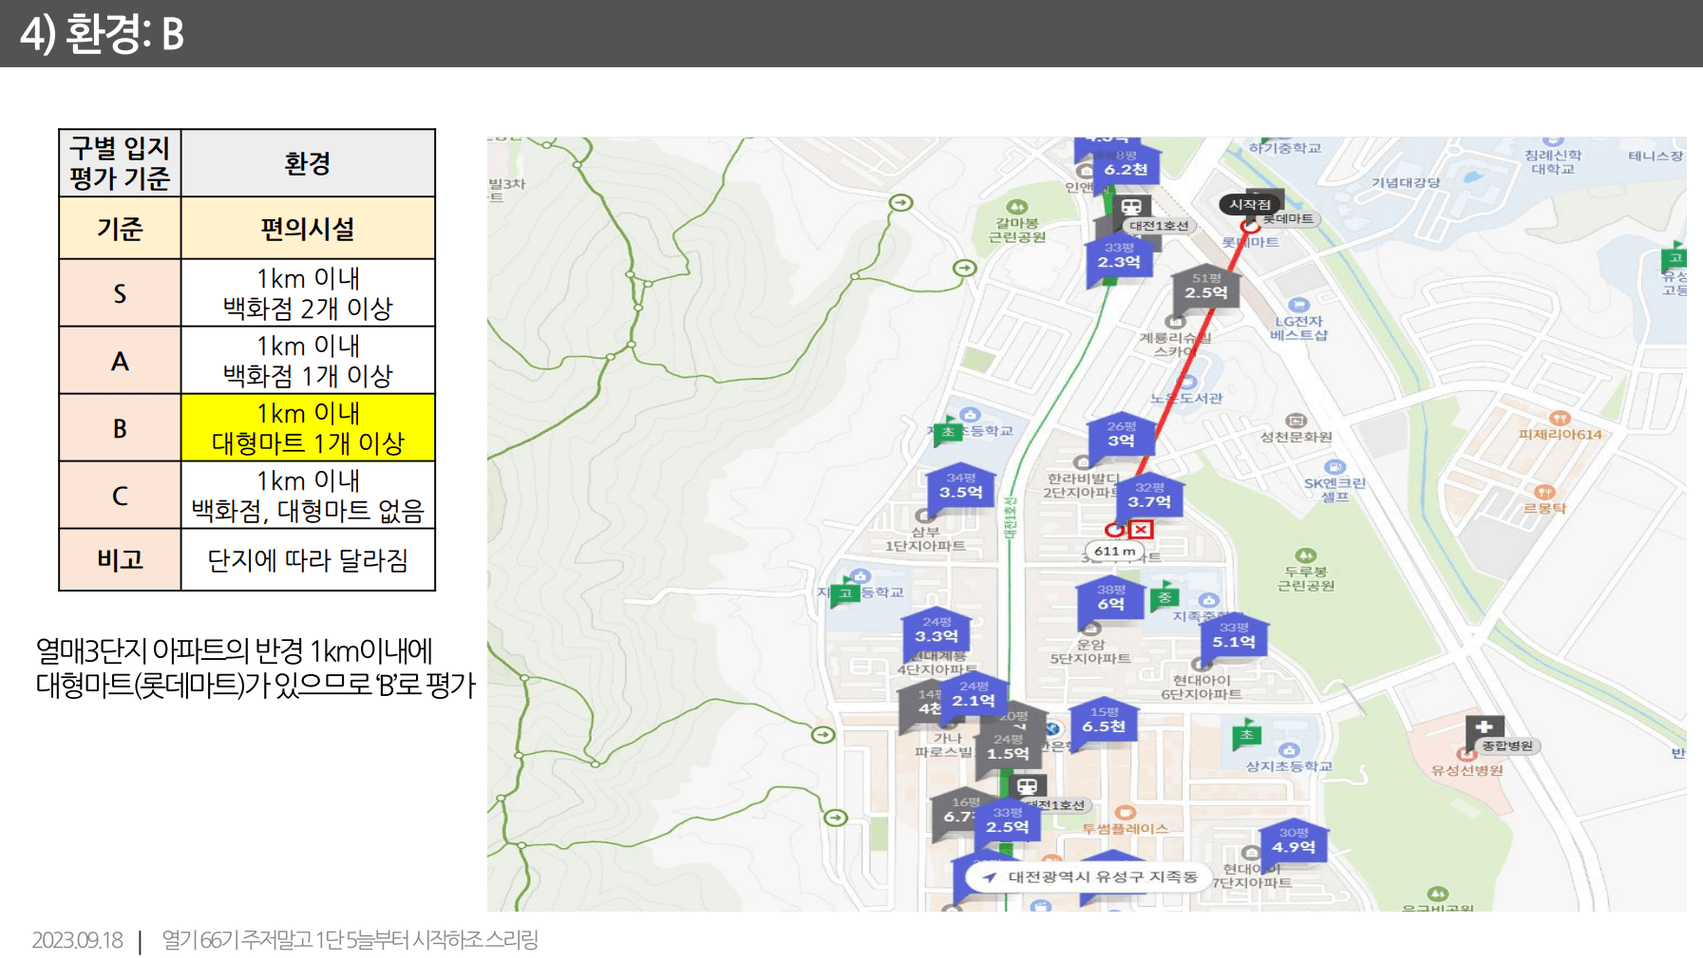1703x958 pixels.
Task: Click the trail arrow icon left of 6.7 marker
Action: click(x=836, y=818)
